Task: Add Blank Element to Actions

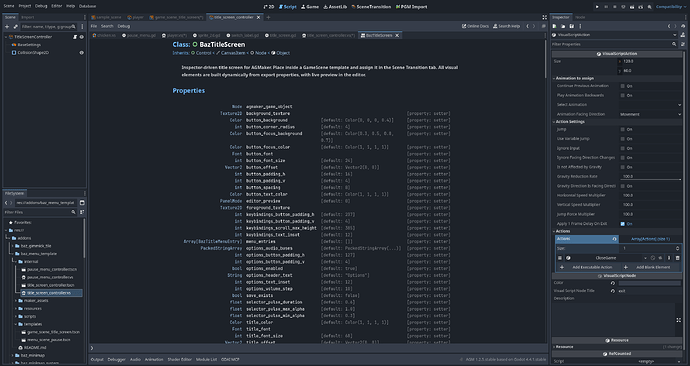Action: click(x=651, y=267)
